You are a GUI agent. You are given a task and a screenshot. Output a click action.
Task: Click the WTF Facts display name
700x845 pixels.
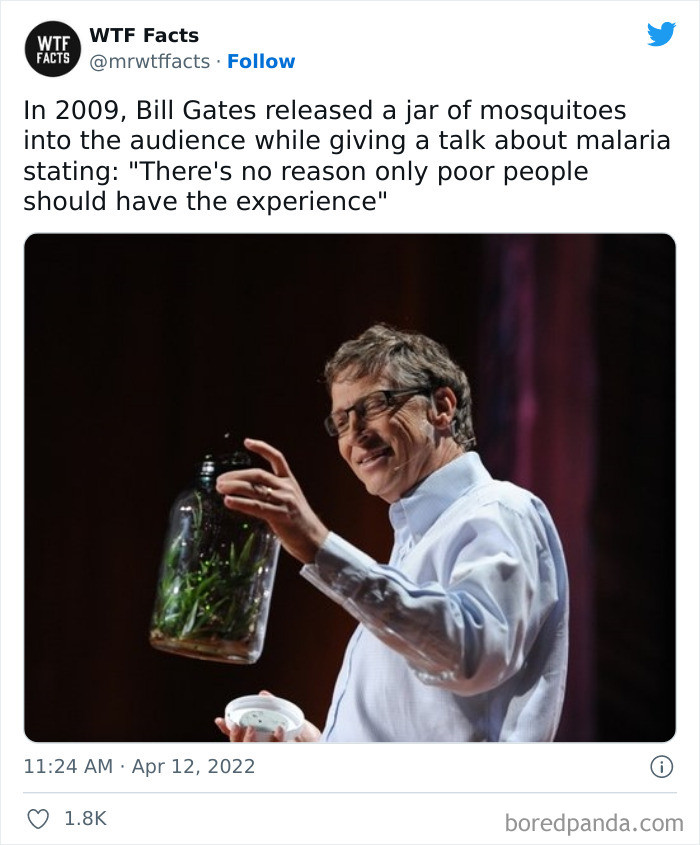[x=144, y=34]
